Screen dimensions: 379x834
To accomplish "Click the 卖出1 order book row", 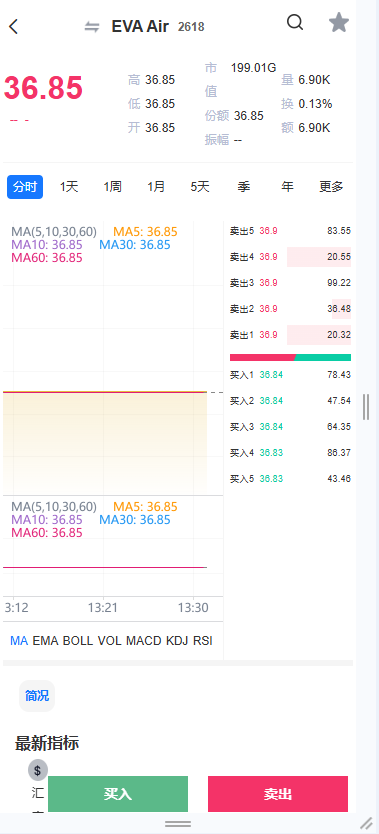I will coord(290,335).
